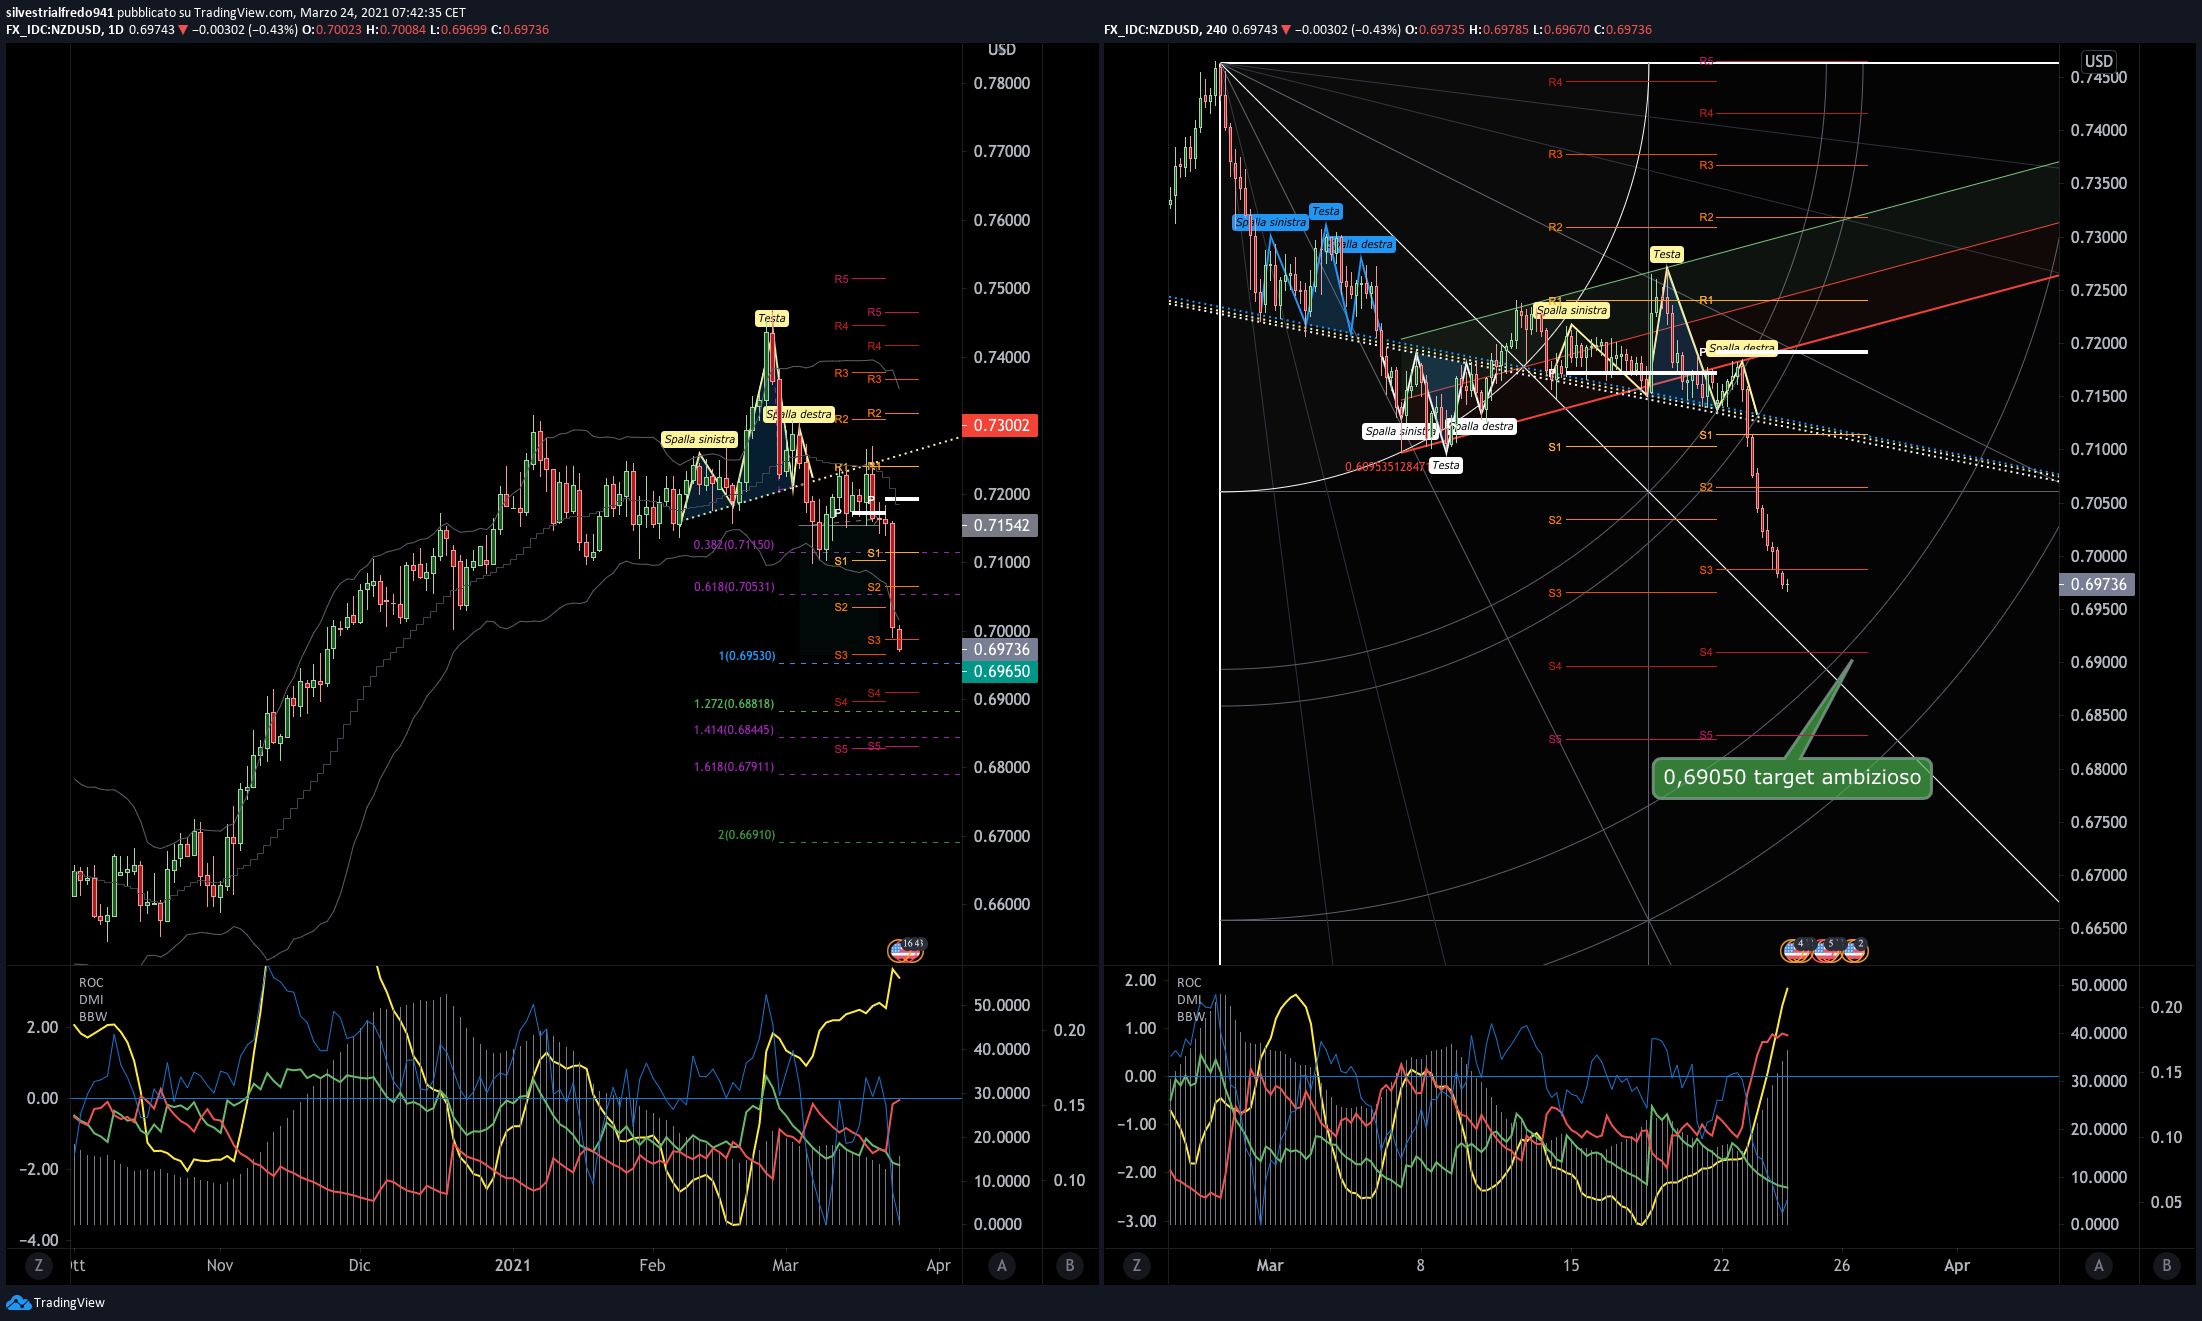Screen dimensions: 2202x1321
Task: Click the 1.272(0.68818) Fibonacci level label
Action: (734, 704)
